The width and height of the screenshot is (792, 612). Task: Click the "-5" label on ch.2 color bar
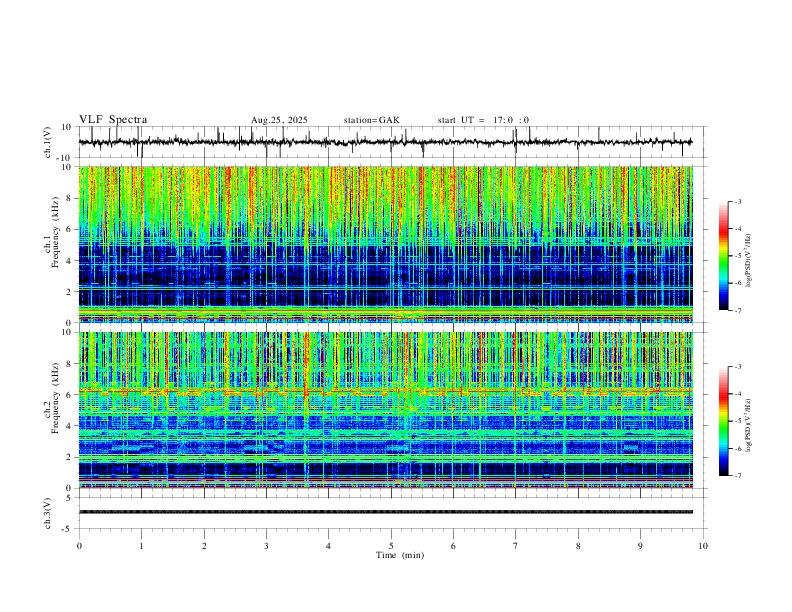(737, 421)
